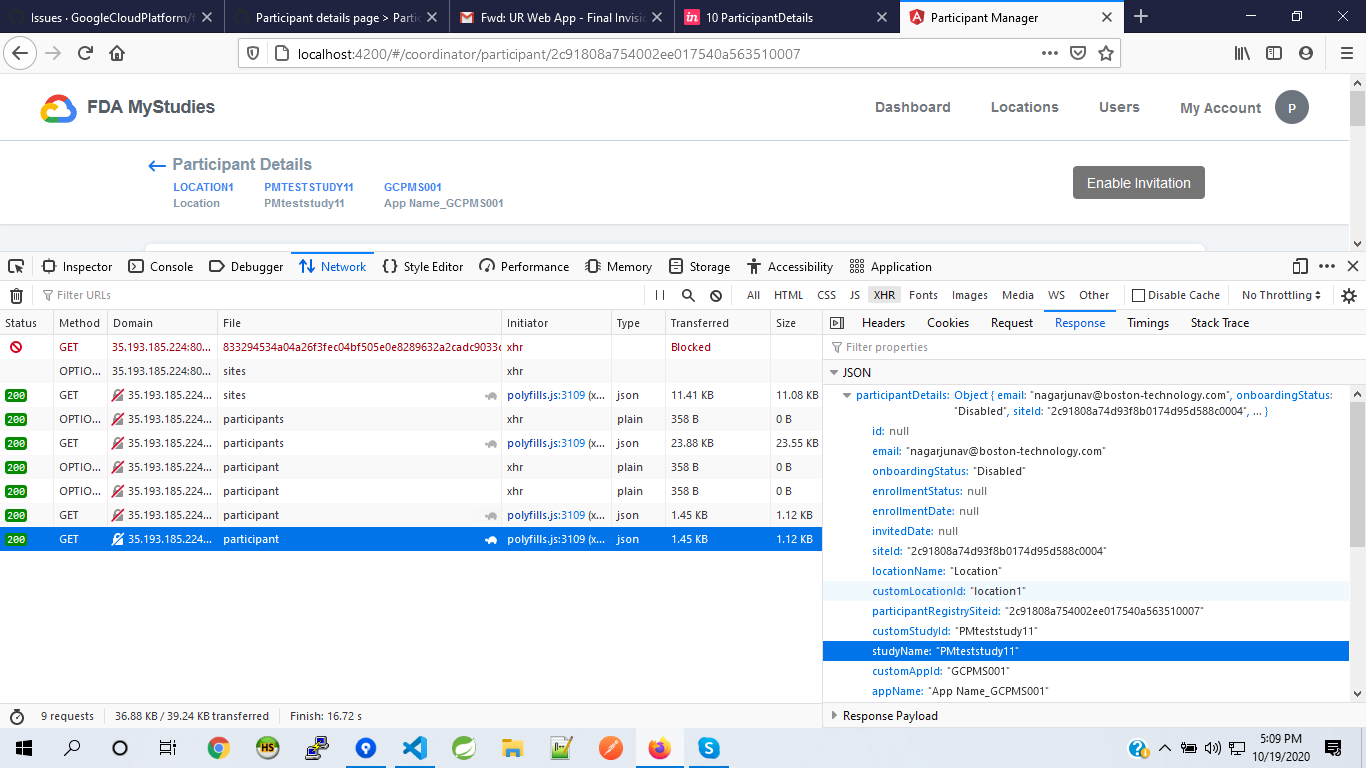Click the Filter URLs input field
Viewport: 1366px width, 768px height.
point(340,295)
